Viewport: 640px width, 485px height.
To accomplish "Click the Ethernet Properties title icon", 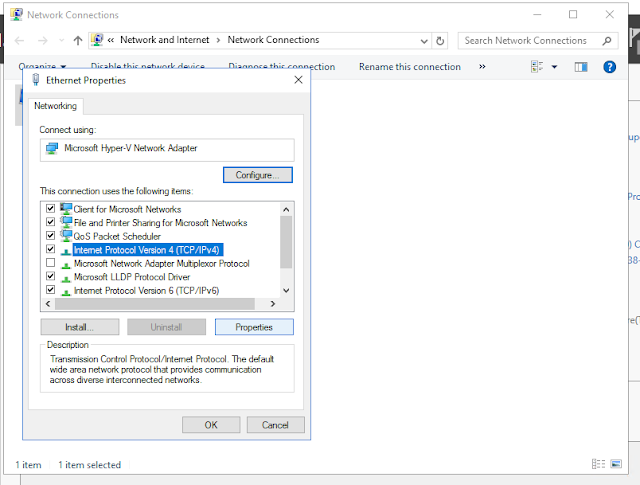I will 36,80.
